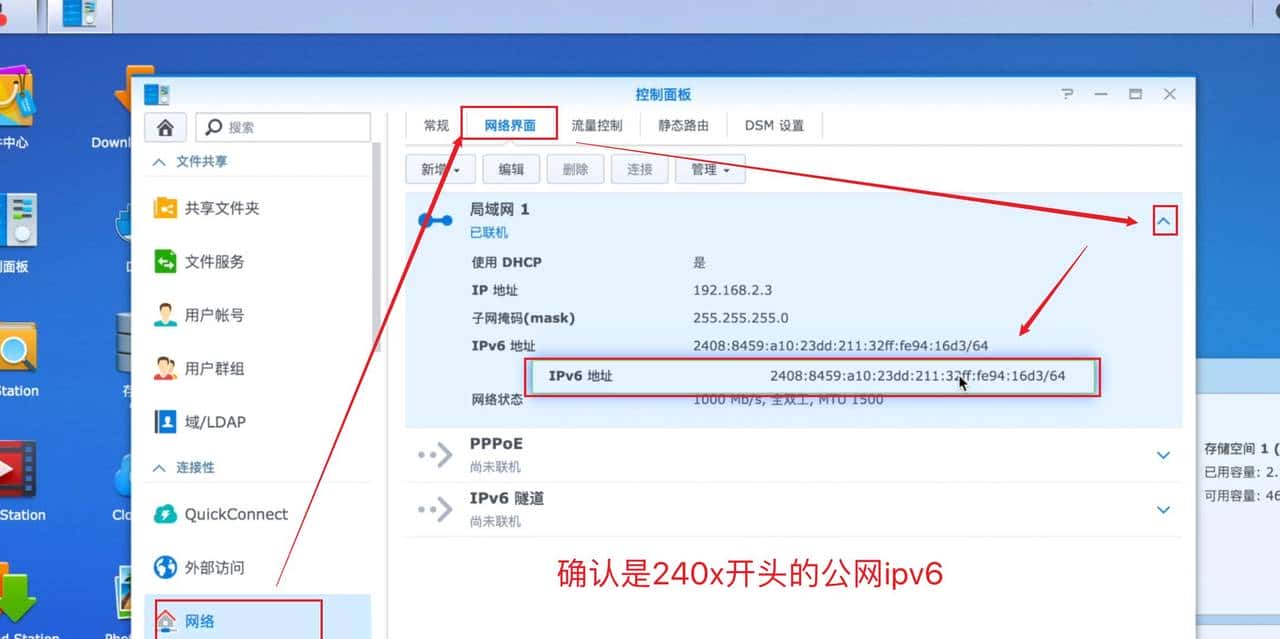Switch to the 静态路由 tab
The height and width of the screenshot is (639, 1280).
coord(683,124)
